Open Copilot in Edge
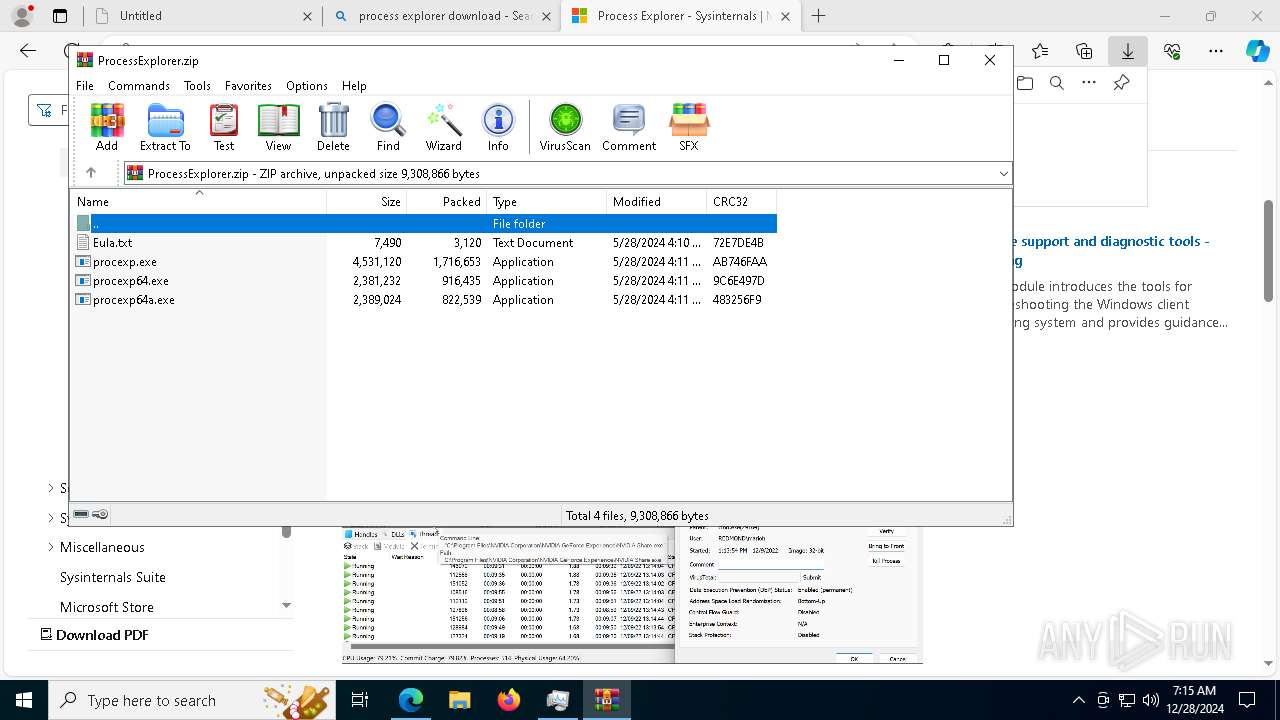This screenshot has height=720, width=1280. click(1257, 51)
